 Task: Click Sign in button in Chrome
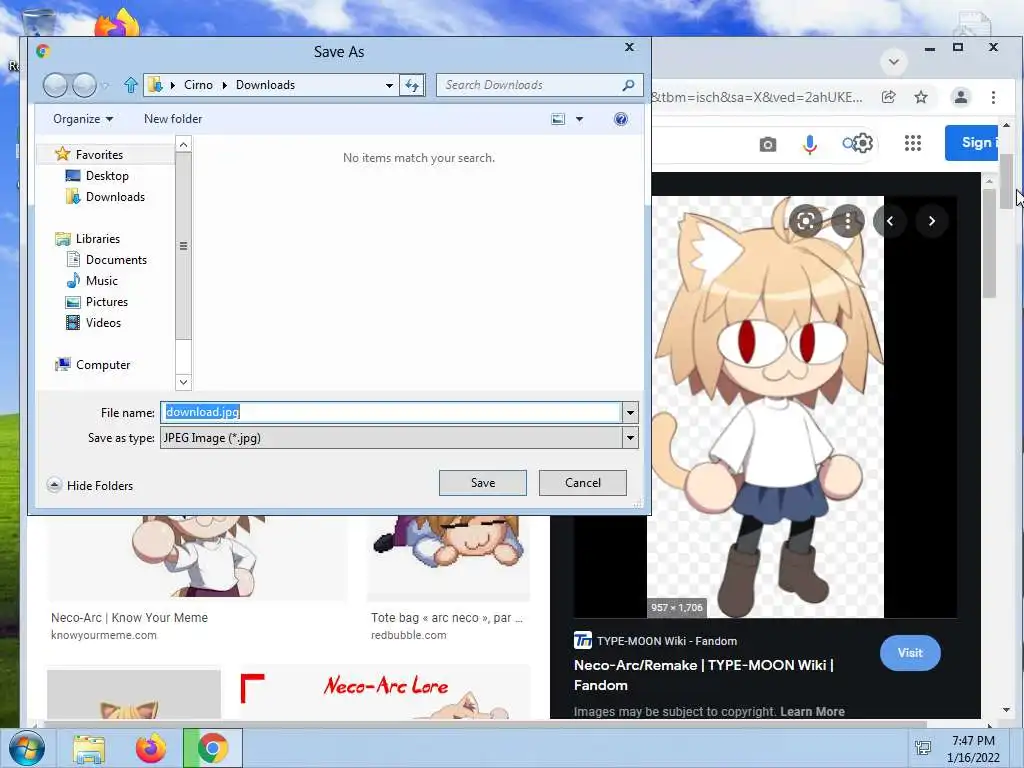click(x=971, y=142)
